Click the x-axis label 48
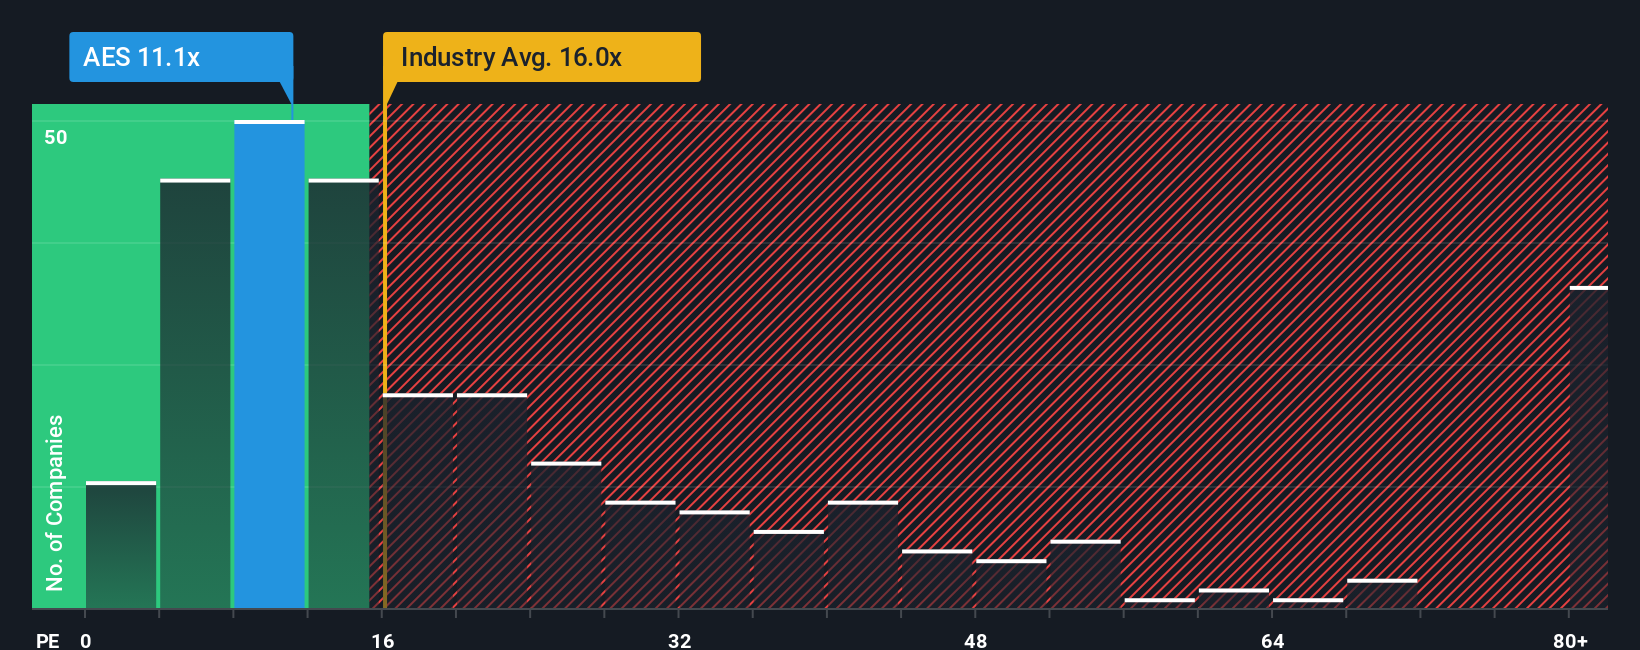The width and height of the screenshot is (1640, 650). 975,641
